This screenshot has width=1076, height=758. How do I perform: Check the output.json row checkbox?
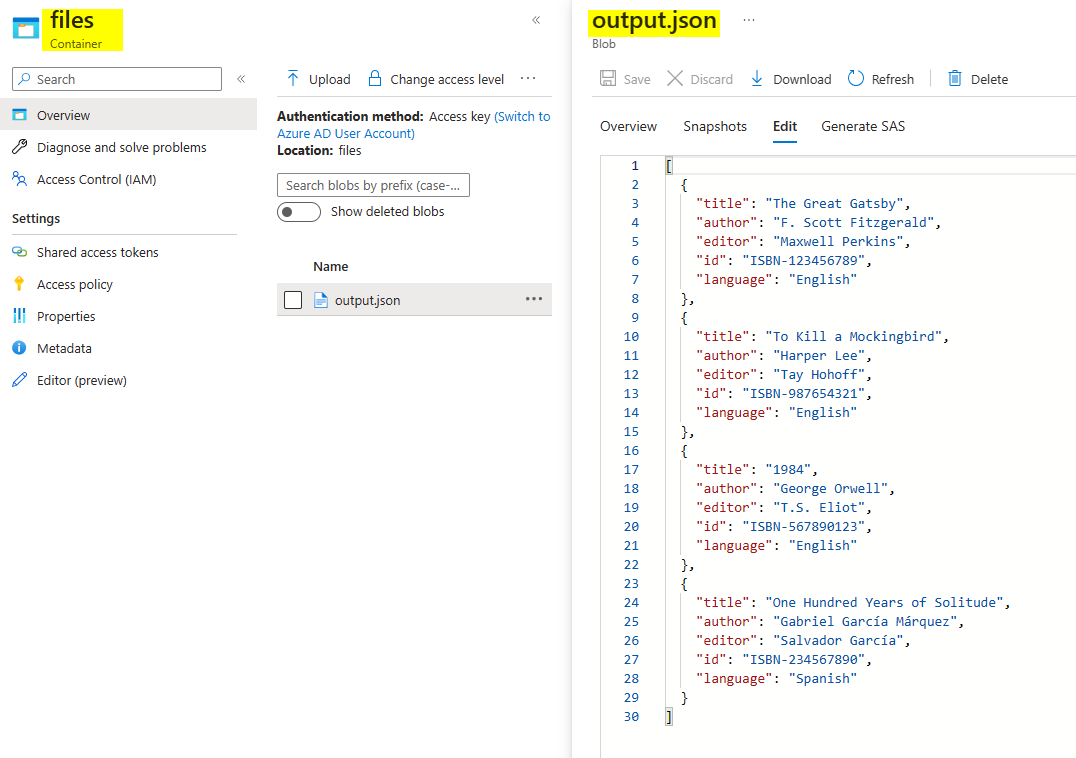tap(293, 300)
